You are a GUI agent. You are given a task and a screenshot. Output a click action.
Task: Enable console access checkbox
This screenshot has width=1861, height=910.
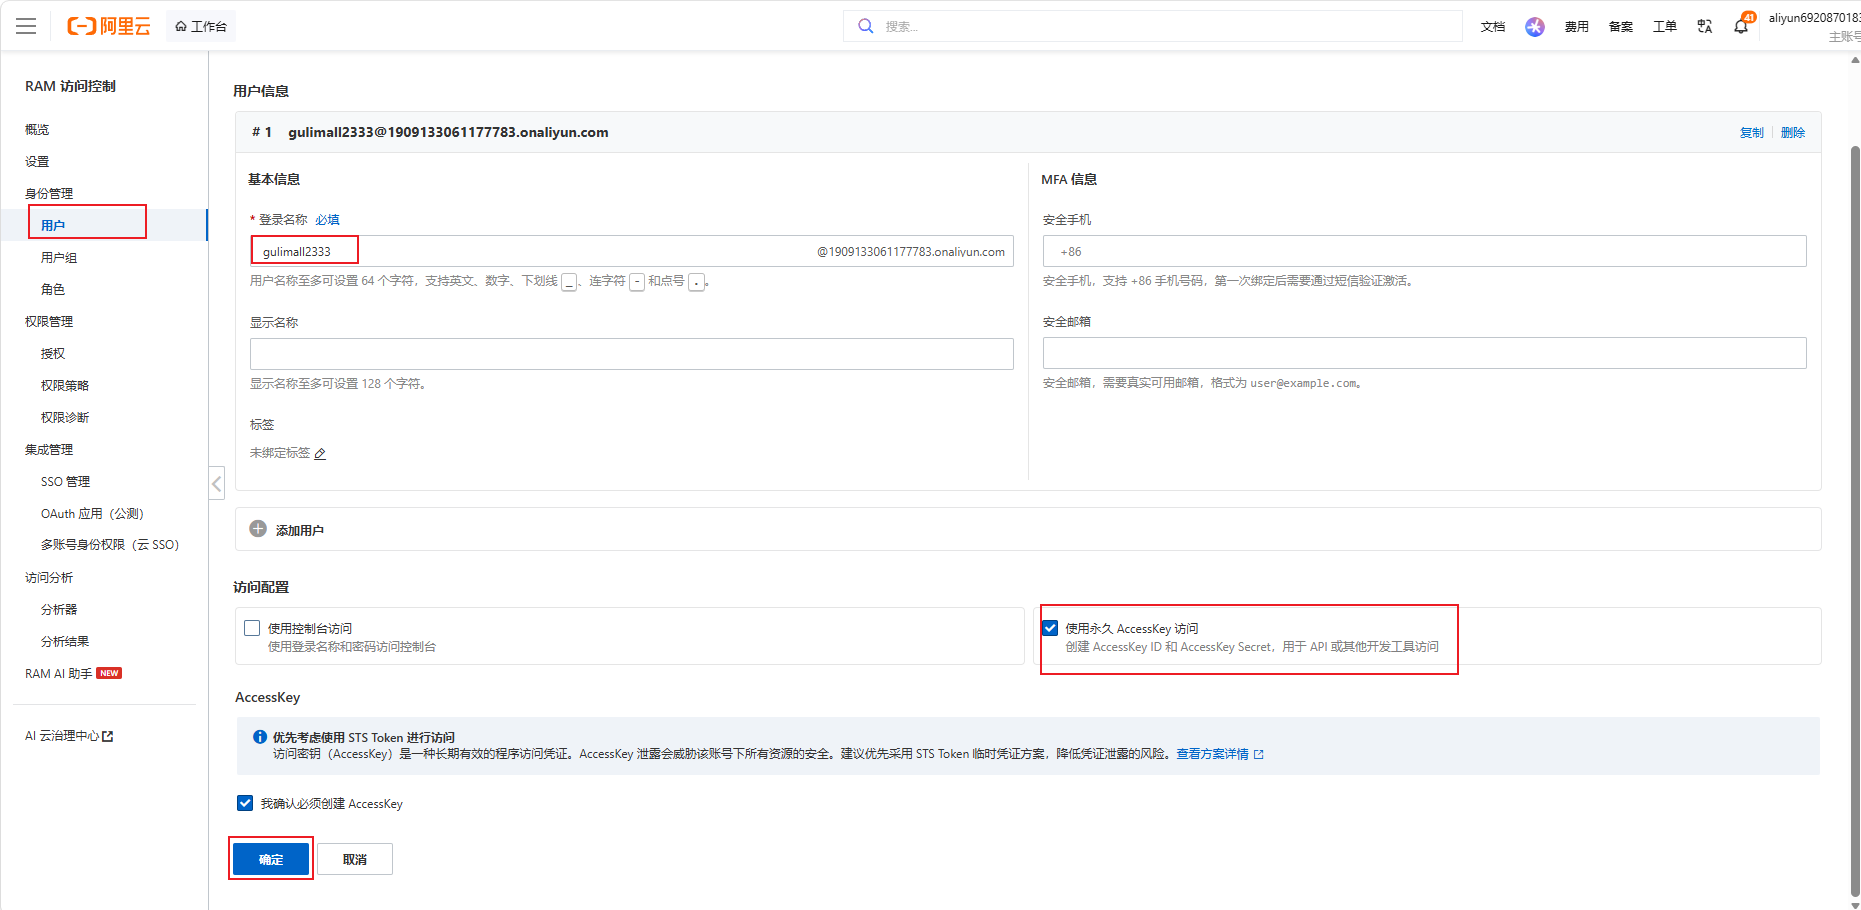(x=252, y=628)
